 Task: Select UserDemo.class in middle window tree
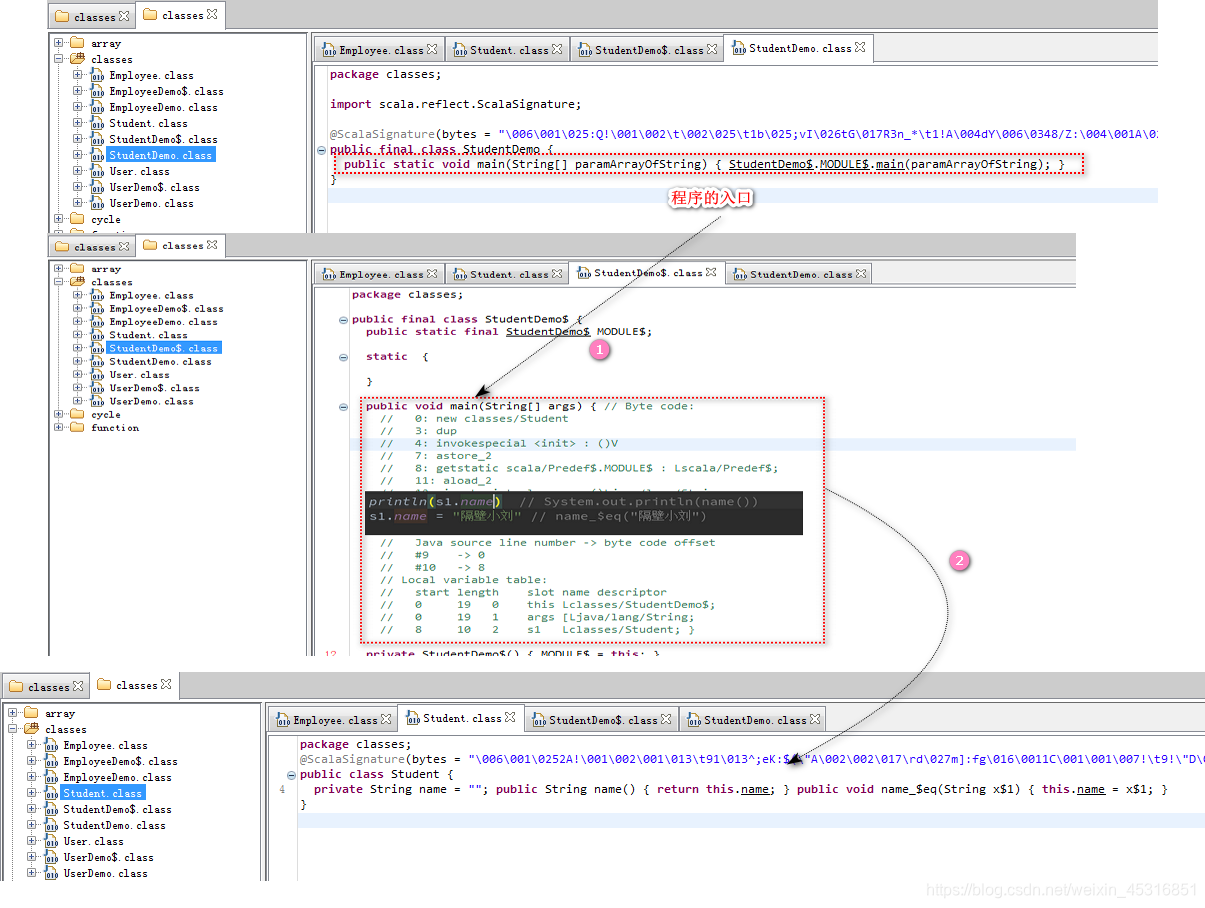pyautogui.click(x=151, y=401)
